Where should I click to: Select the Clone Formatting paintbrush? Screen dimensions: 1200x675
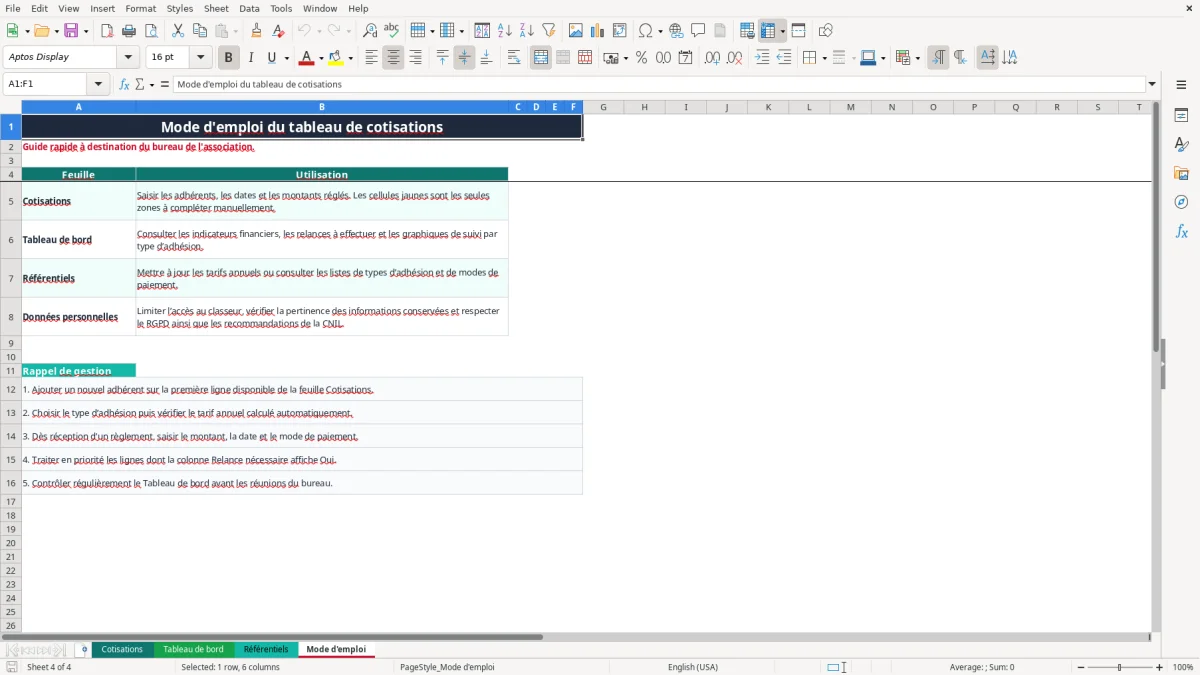(x=257, y=31)
